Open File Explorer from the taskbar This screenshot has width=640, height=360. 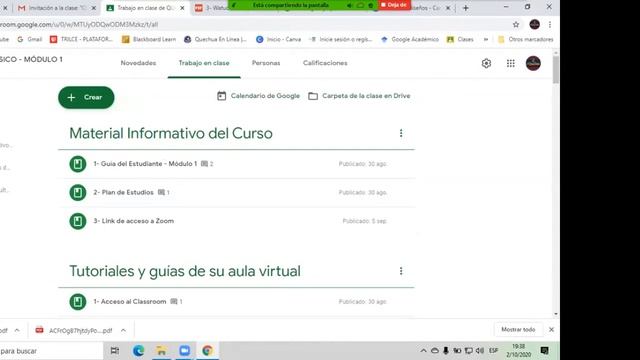162,351
